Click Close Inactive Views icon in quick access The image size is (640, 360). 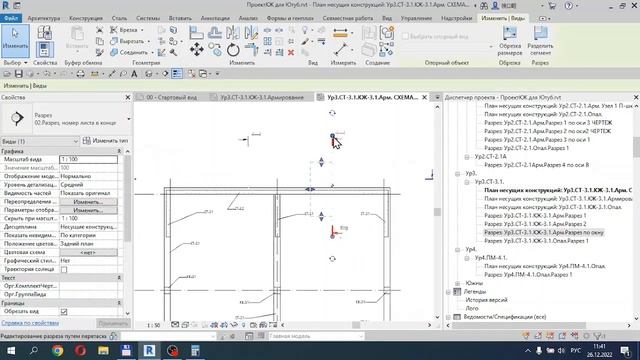[191, 74]
